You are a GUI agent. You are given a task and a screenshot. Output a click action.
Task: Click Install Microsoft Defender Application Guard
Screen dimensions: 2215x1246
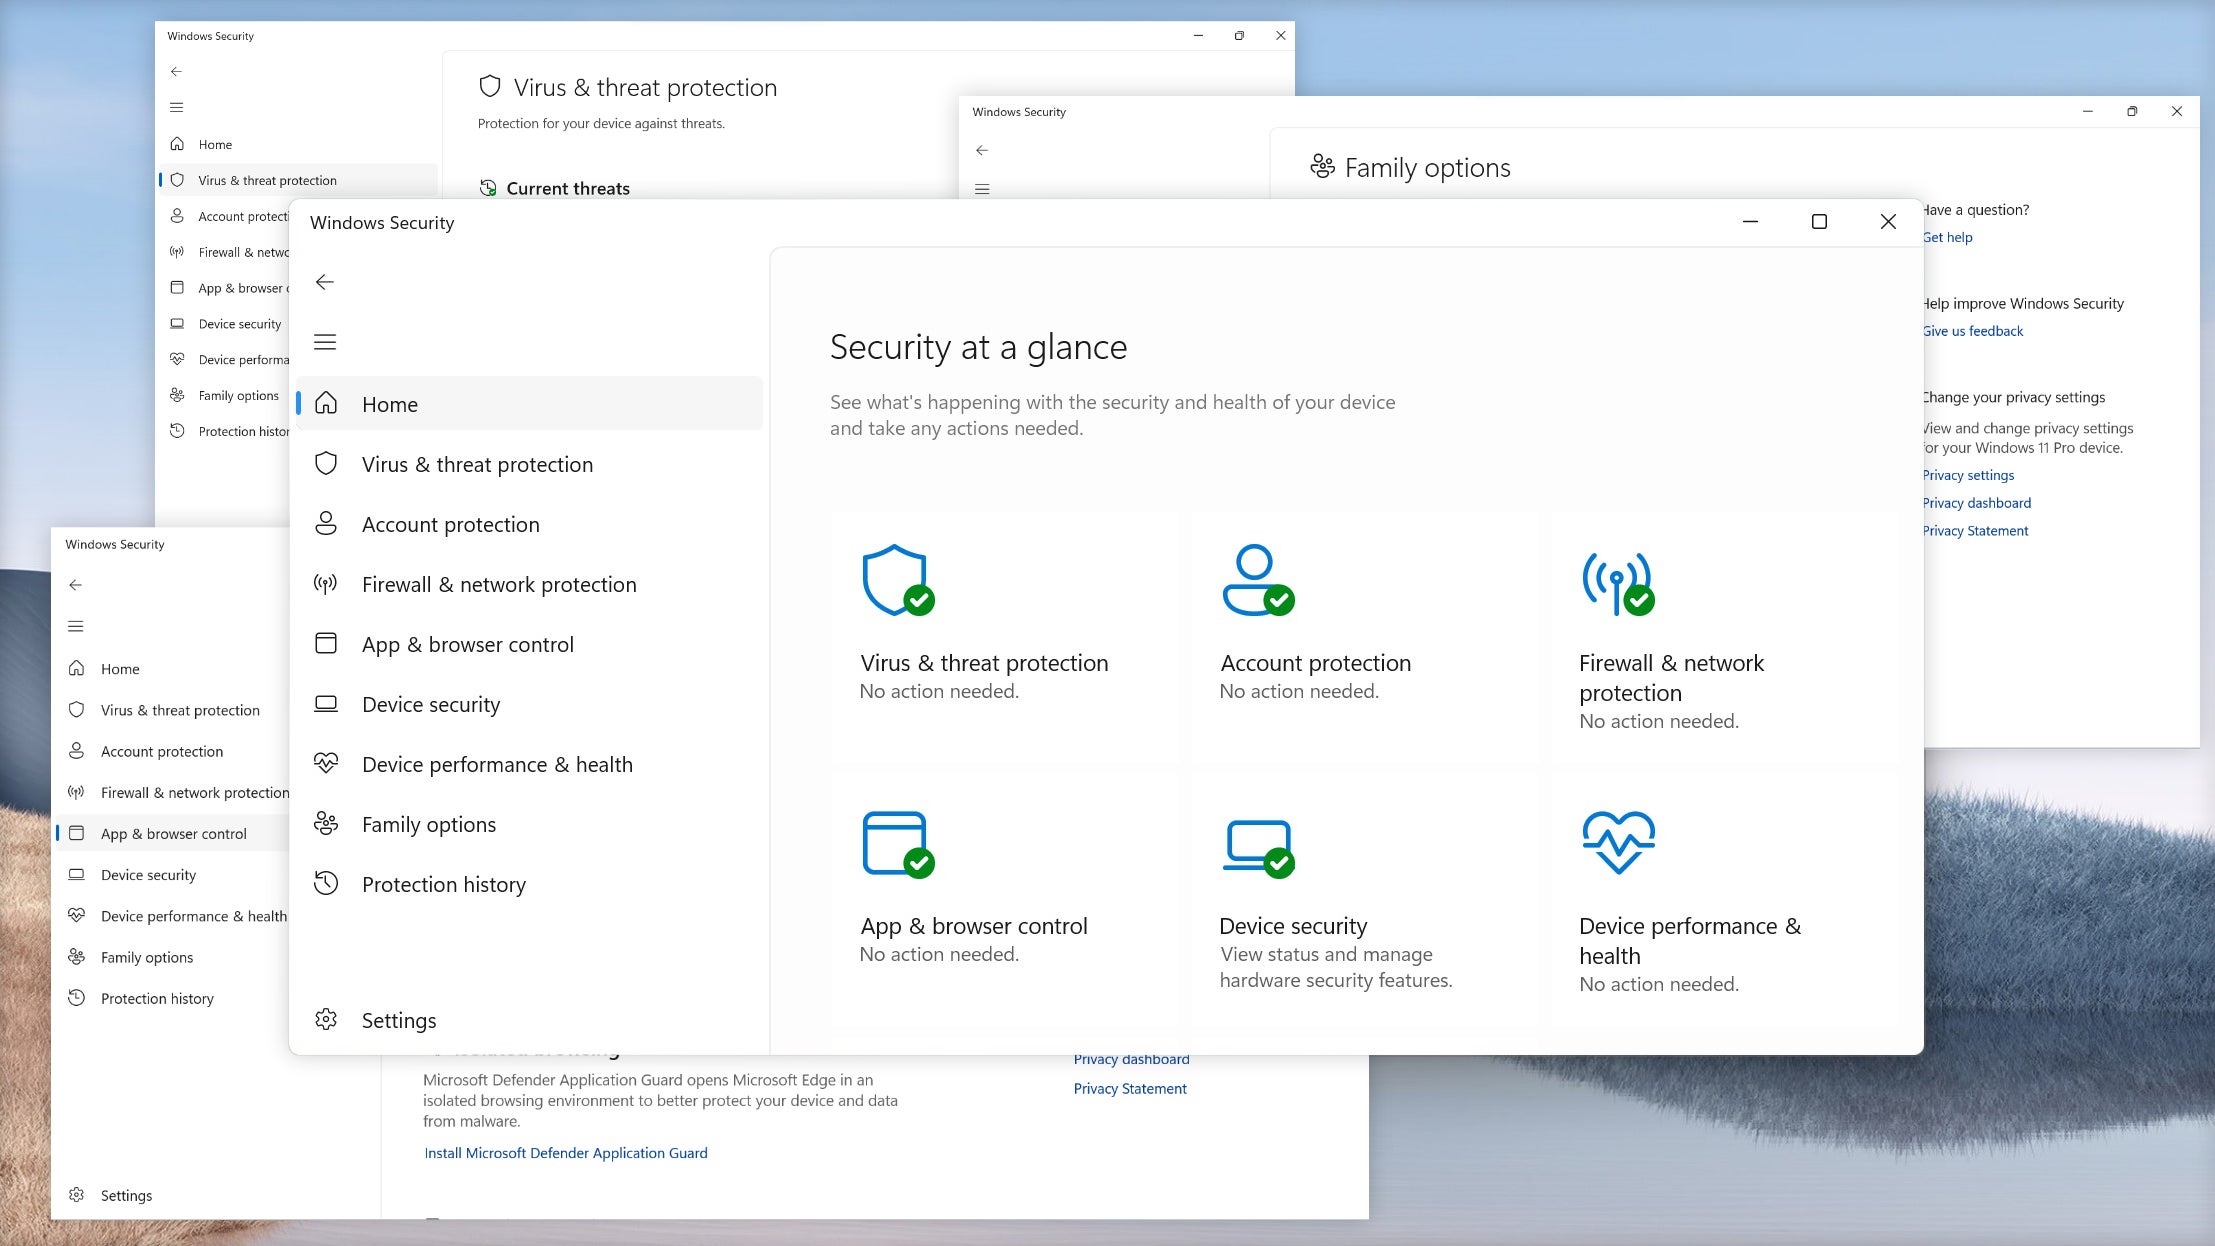point(565,1152)
